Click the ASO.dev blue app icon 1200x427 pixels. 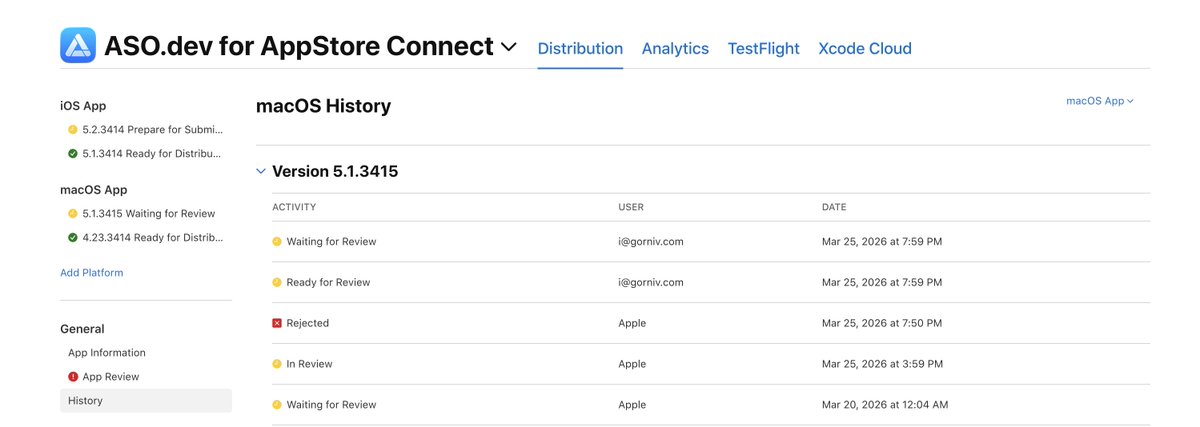[77, 45]
